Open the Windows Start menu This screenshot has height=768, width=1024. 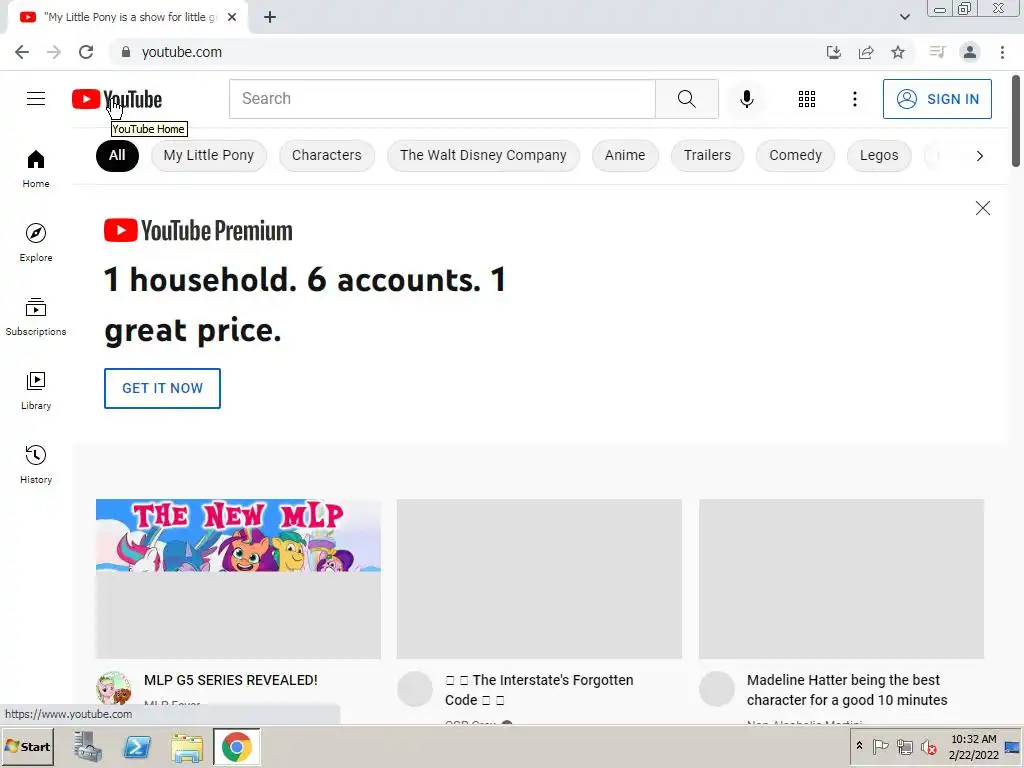[27, 746]
